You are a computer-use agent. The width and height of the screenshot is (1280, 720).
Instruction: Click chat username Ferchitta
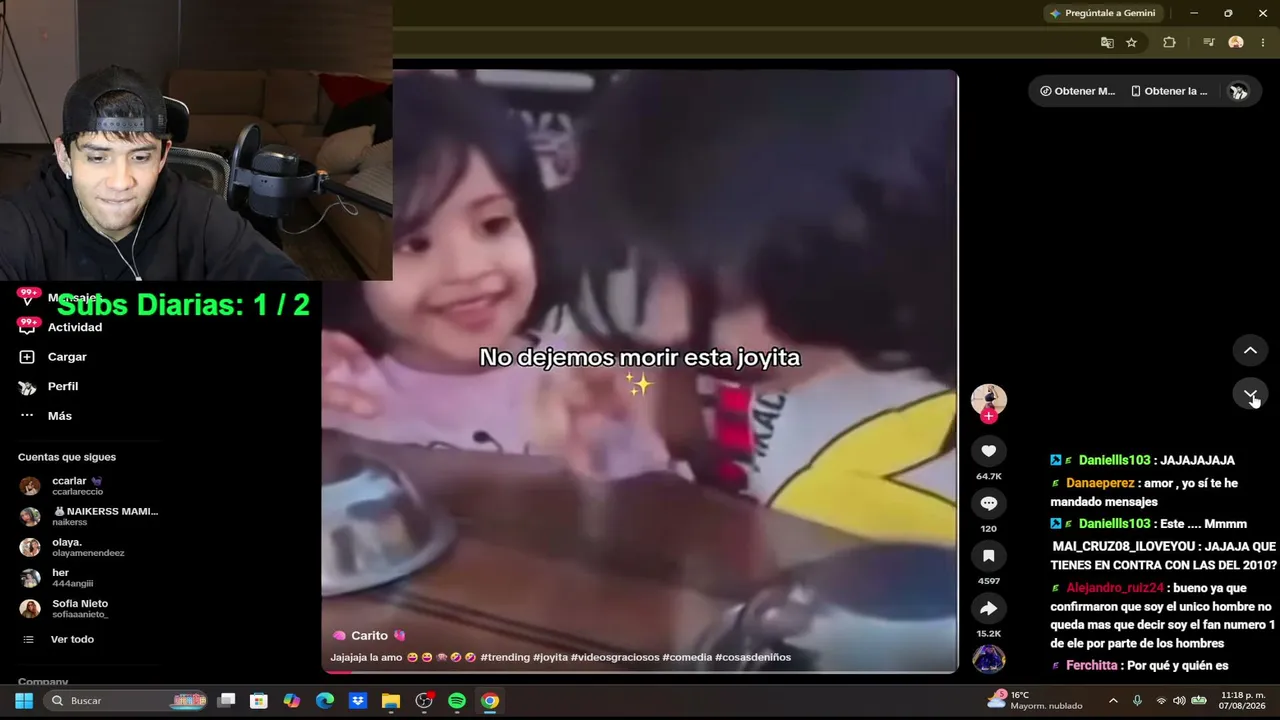click(x=1092, y=665)
